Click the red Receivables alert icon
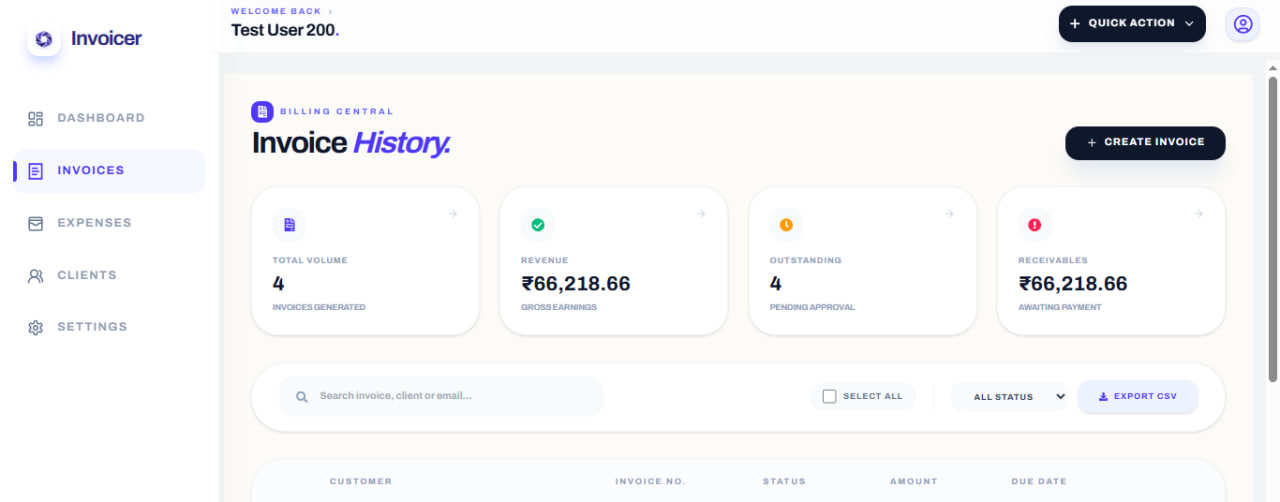 (1034, 225)
